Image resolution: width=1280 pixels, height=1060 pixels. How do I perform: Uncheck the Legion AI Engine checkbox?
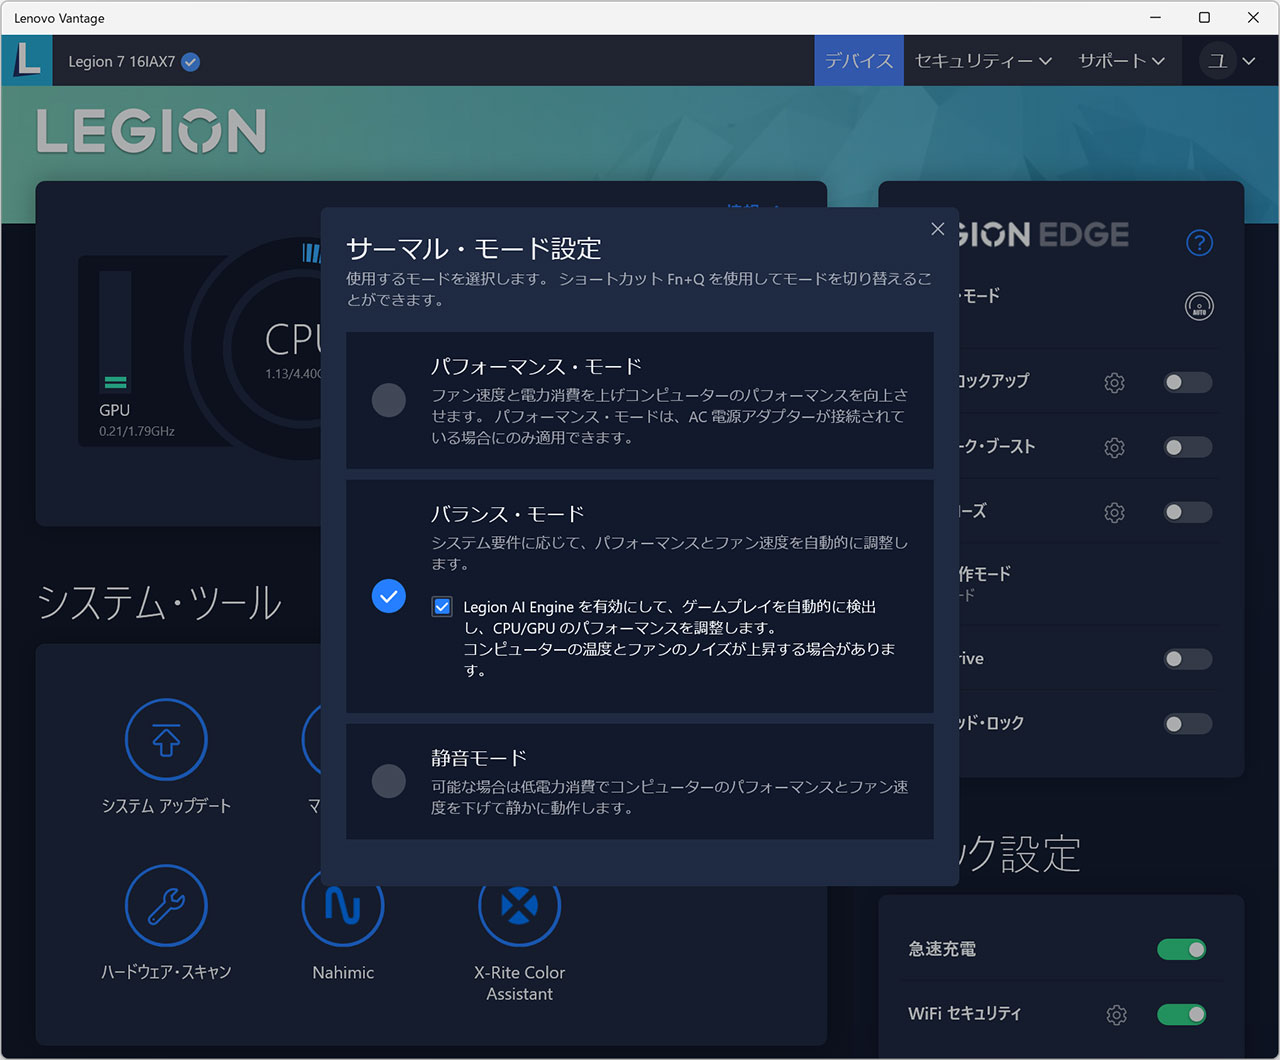442,606
